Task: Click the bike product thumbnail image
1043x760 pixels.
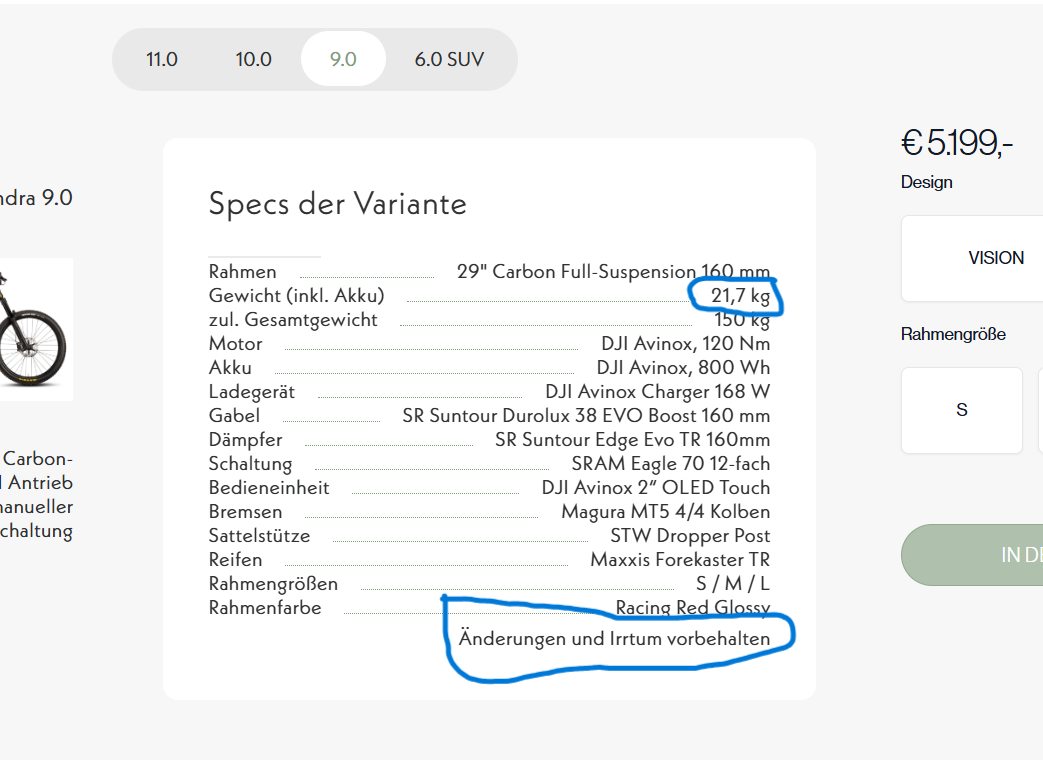Action: [x=35, y=329]
